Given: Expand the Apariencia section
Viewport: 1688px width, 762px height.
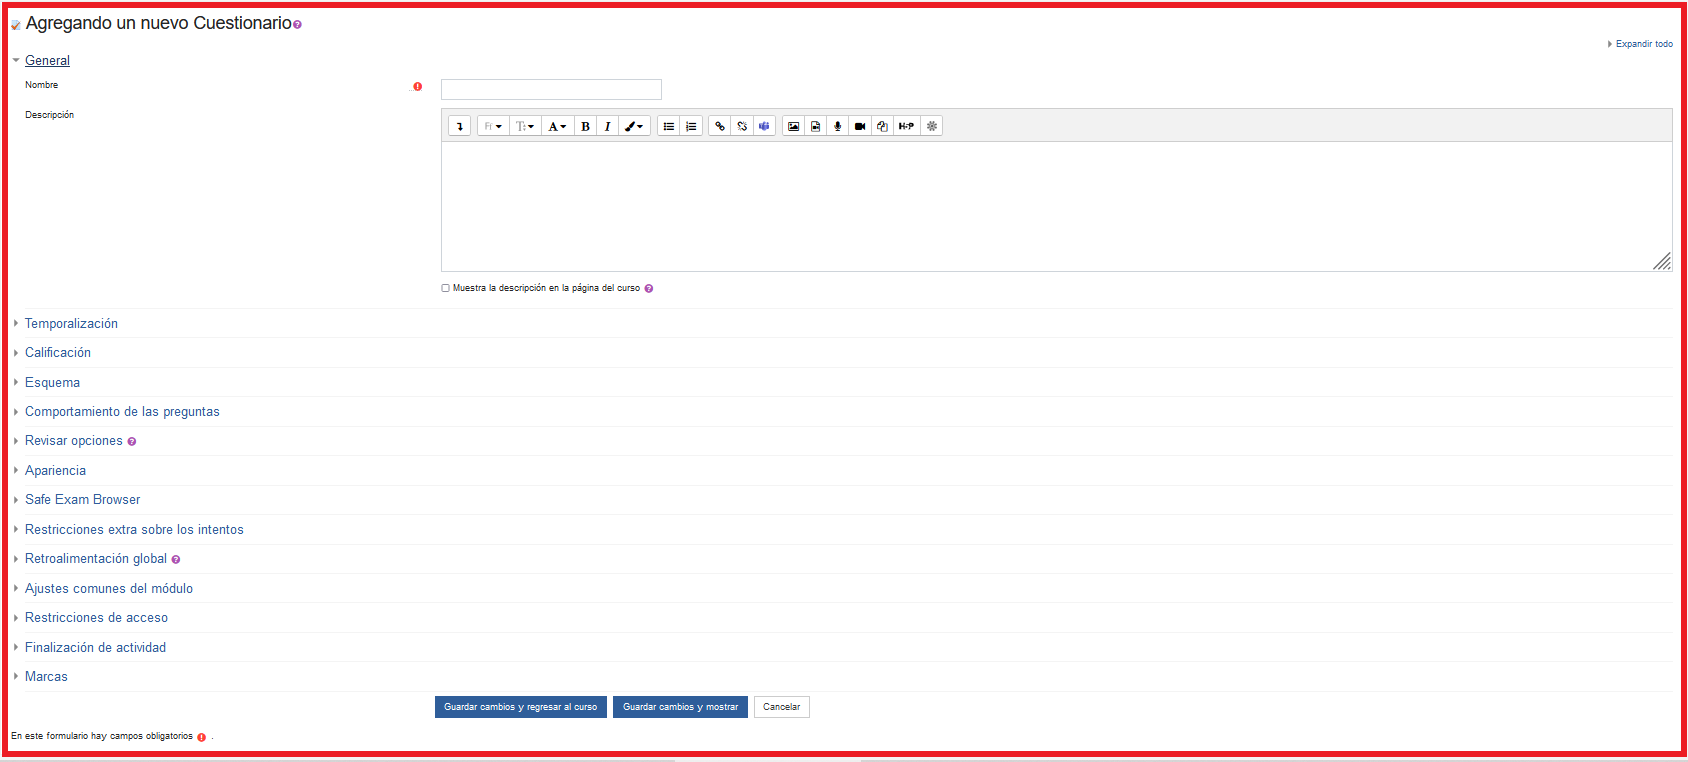Looking at the screenshot, I should 55,471.
